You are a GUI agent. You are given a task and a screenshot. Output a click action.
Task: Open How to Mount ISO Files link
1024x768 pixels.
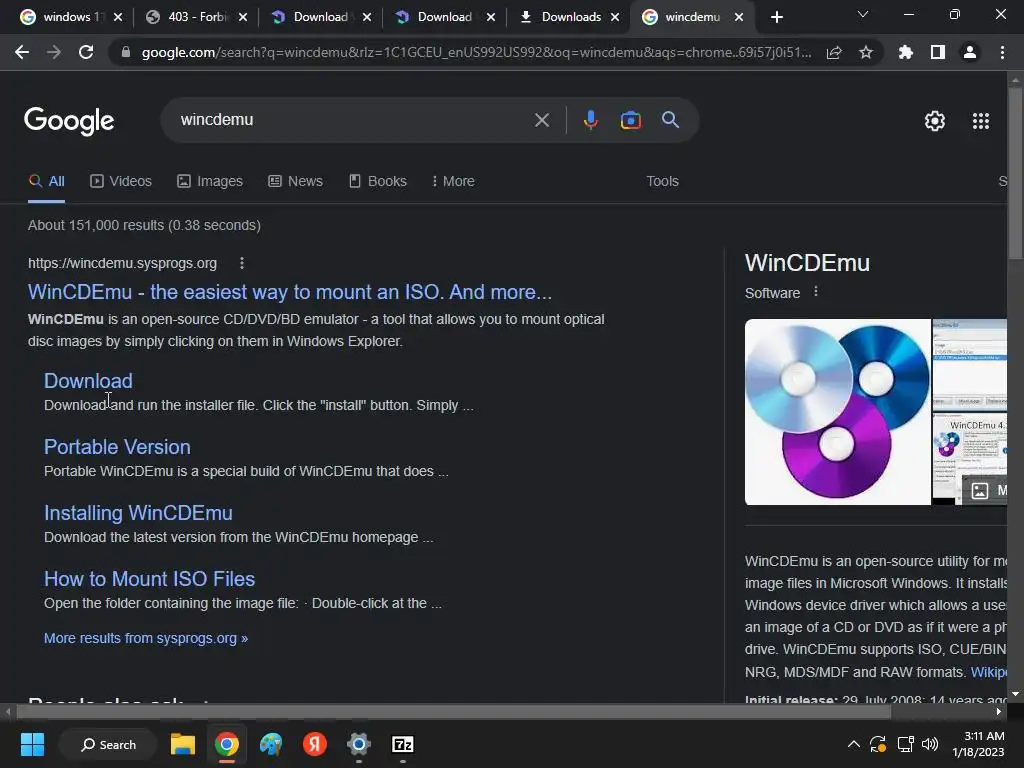[x=150, y=579]
